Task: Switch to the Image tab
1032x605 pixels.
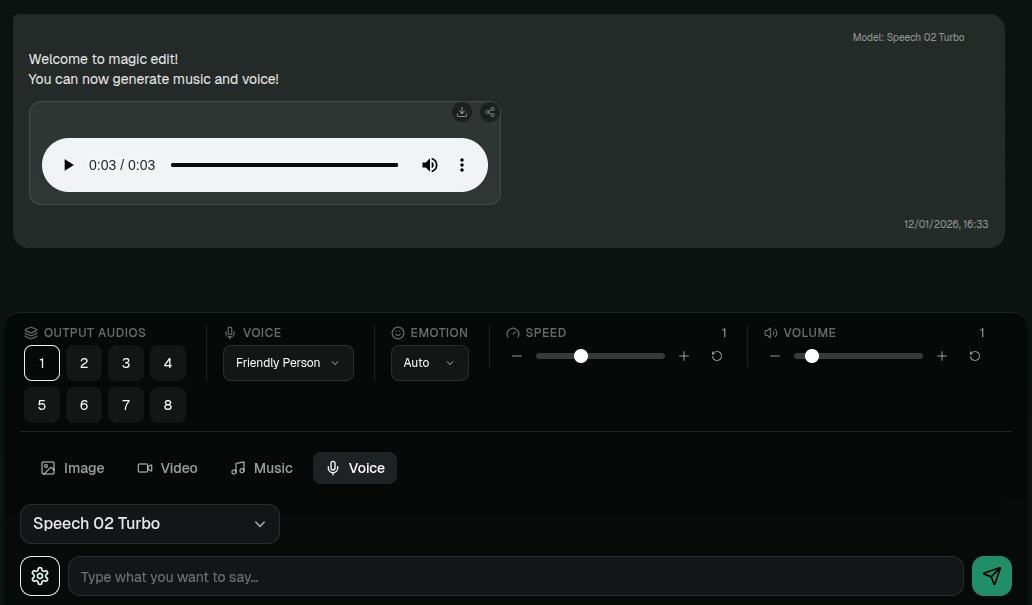Action: 72,468
